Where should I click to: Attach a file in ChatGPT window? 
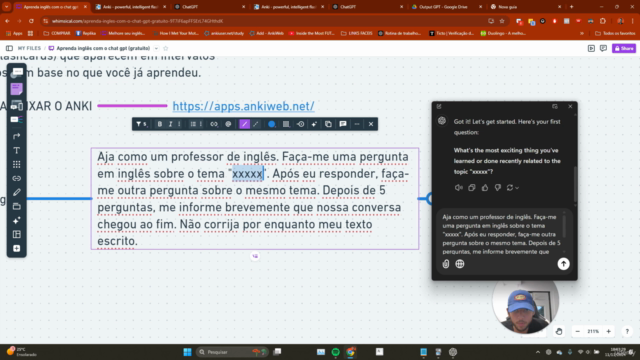446,264
